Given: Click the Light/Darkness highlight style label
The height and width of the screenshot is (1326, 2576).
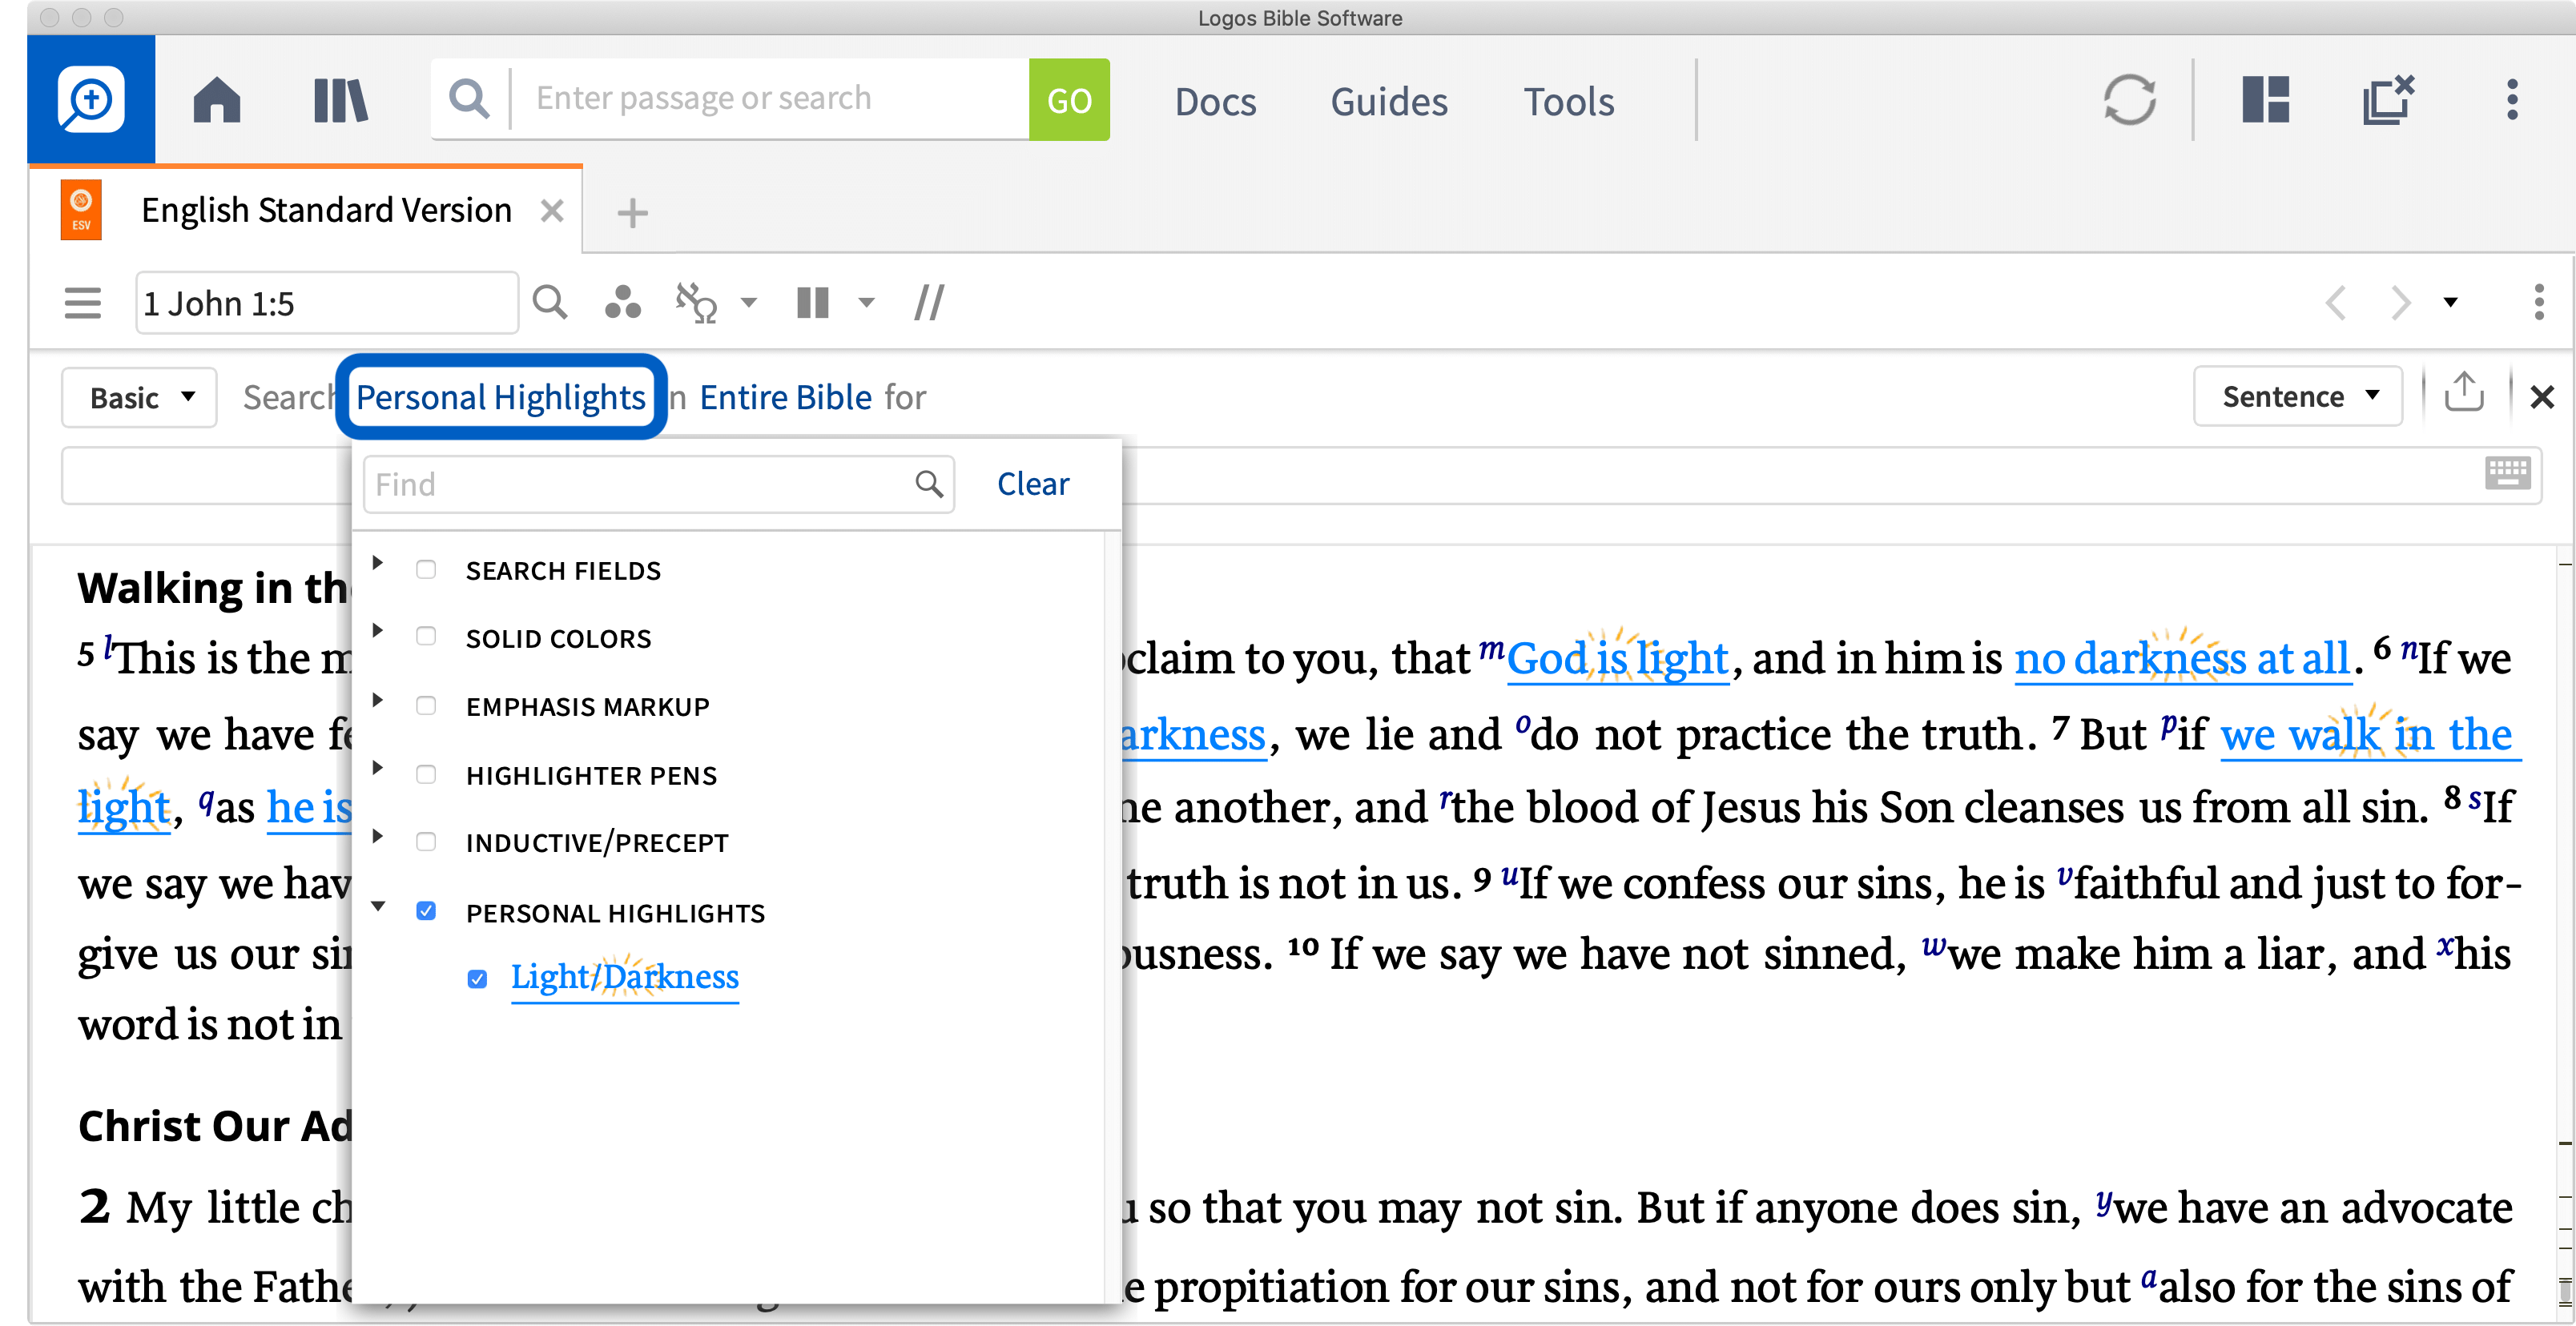Looking at the screenshot, I should click(625, 977).
